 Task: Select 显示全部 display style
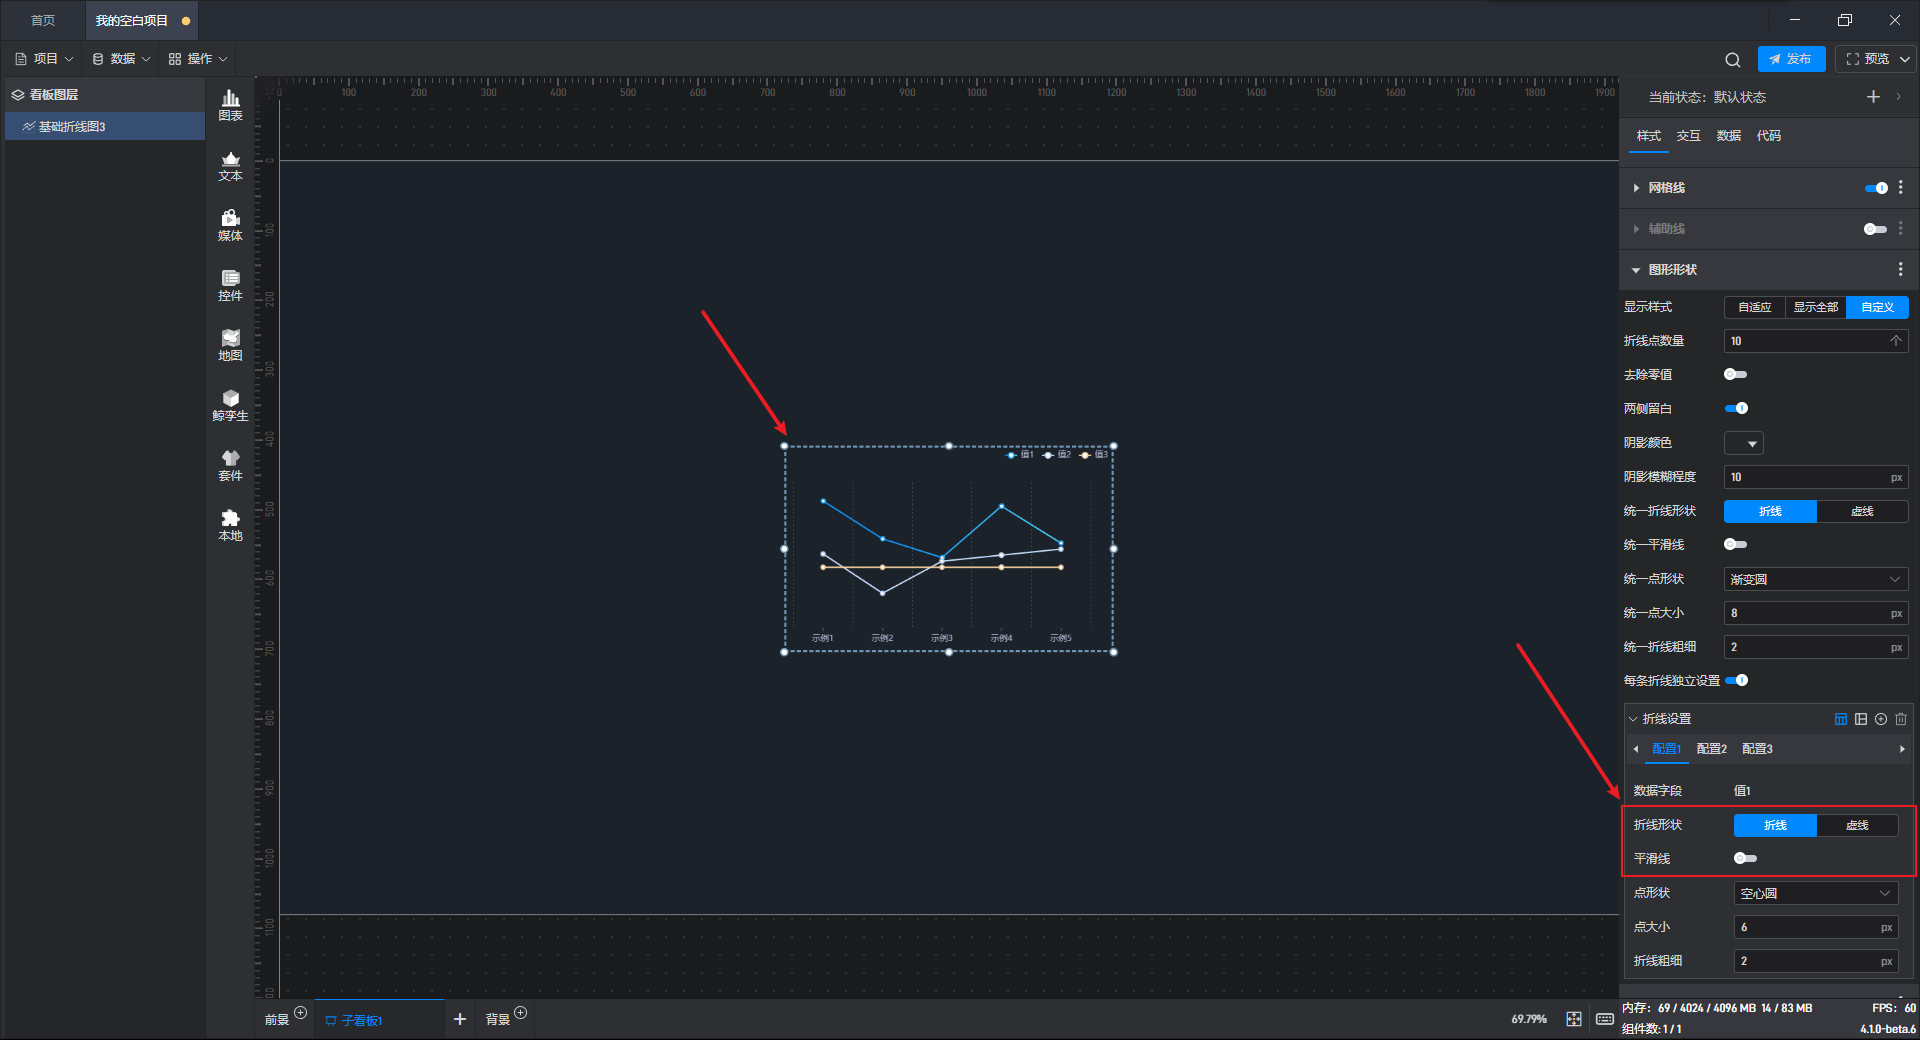coord(1816,307)
